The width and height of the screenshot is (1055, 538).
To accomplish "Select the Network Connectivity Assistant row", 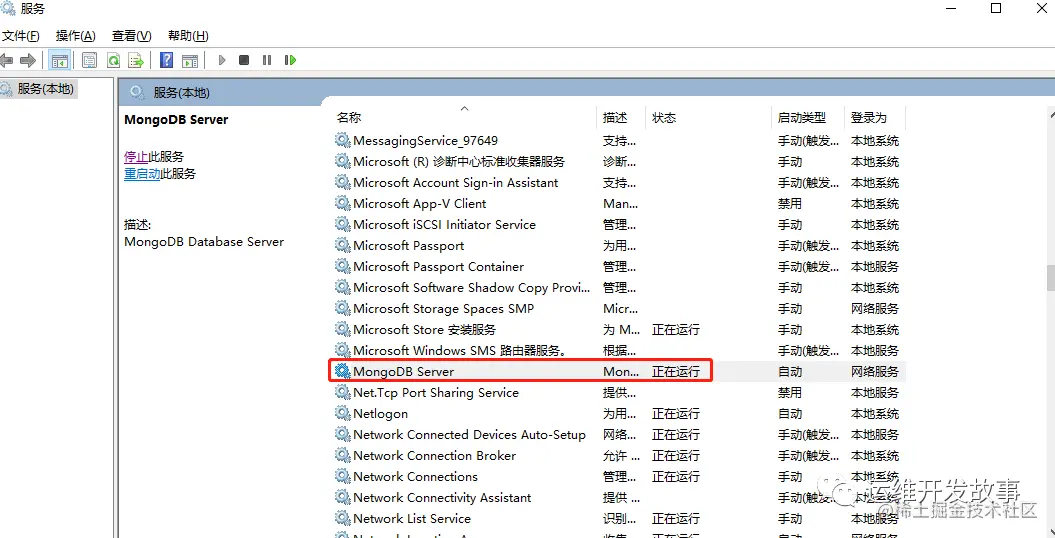I will [620, 498].
